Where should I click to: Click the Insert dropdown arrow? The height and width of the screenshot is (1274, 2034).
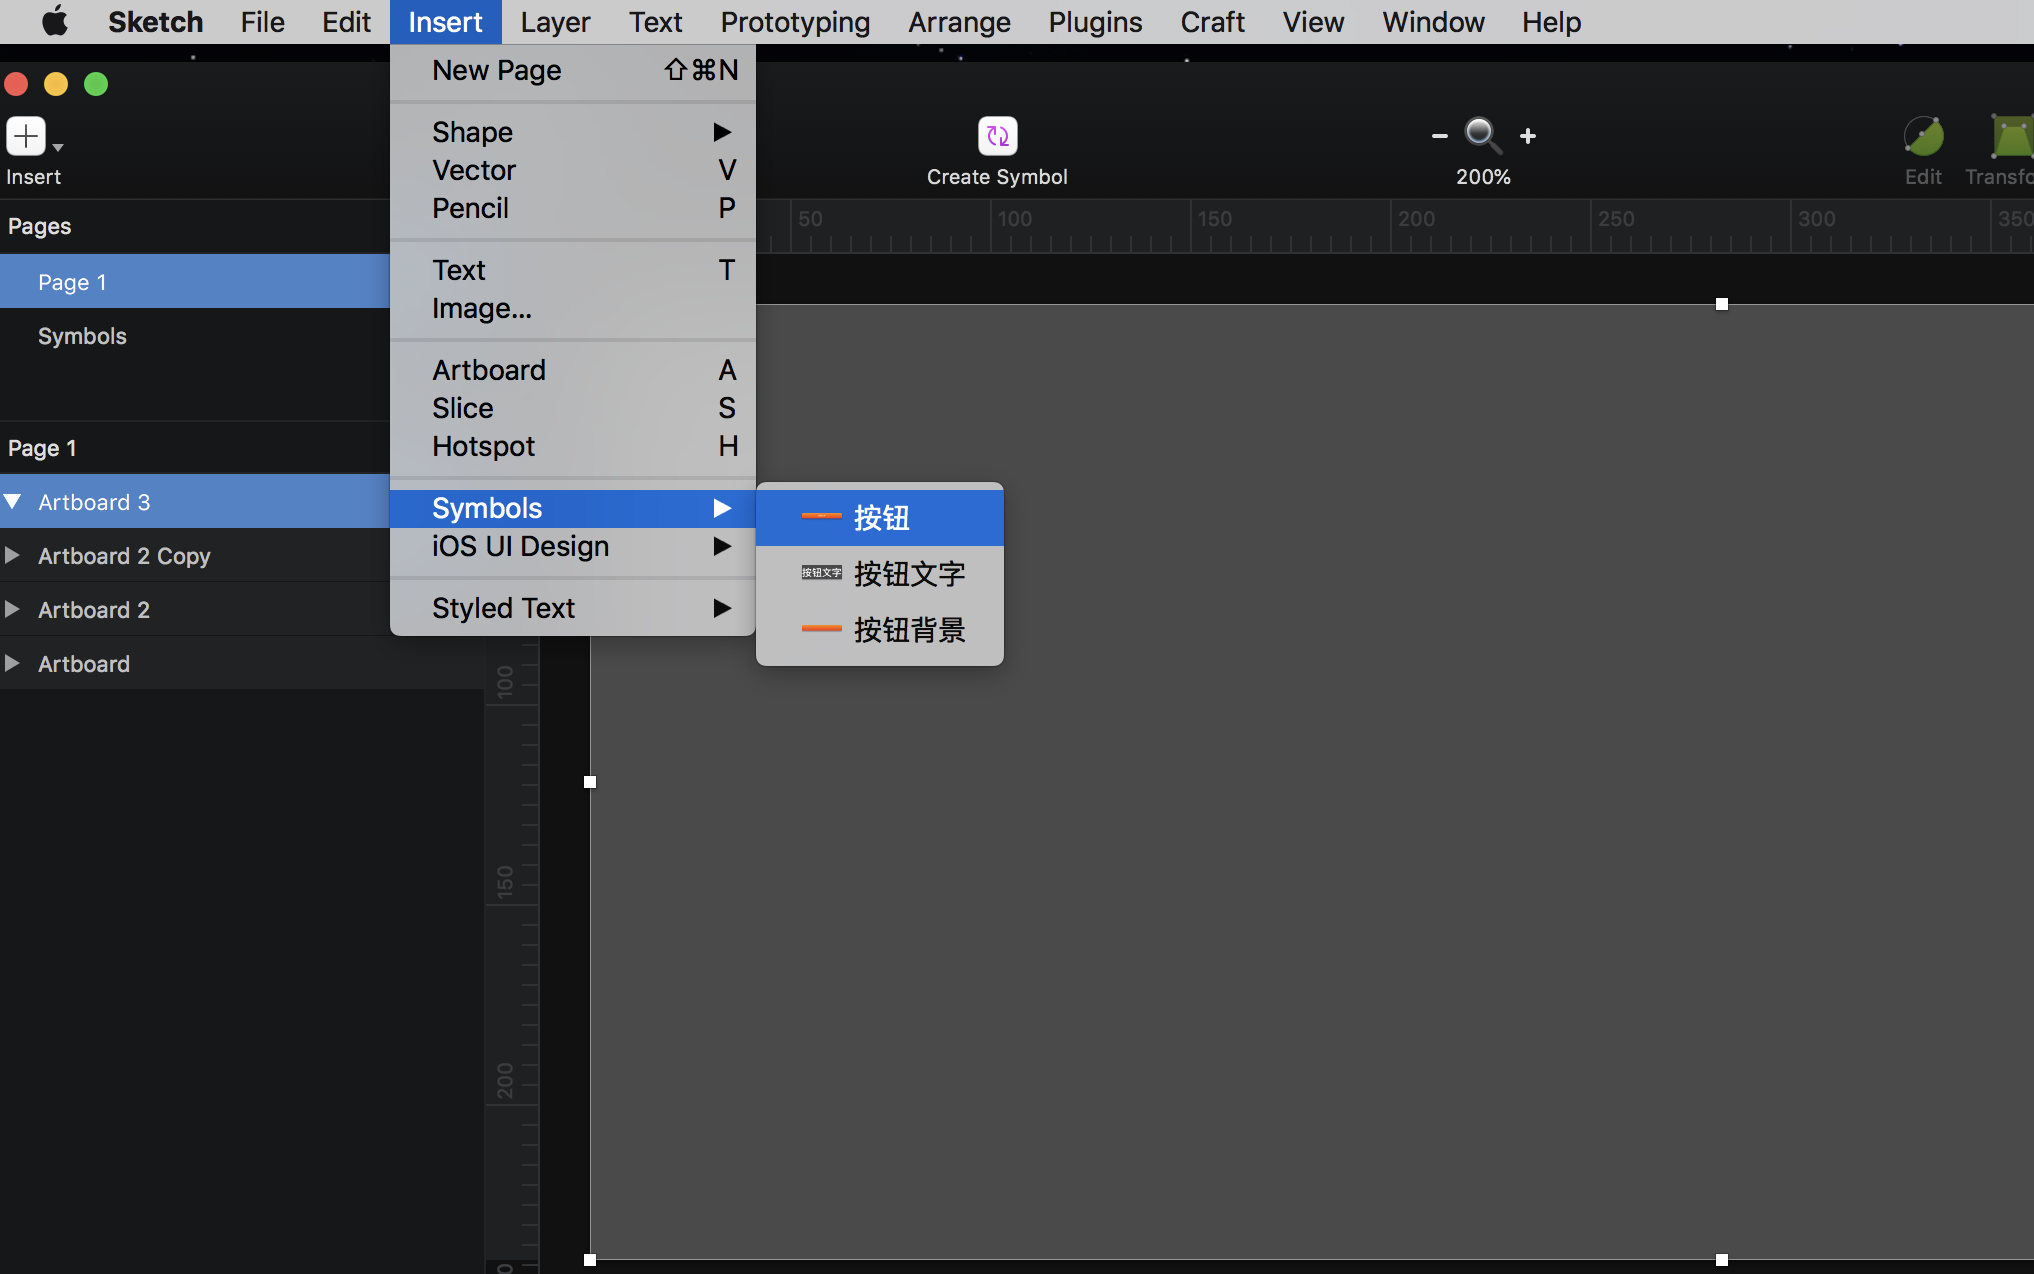(x=58, y=147)
